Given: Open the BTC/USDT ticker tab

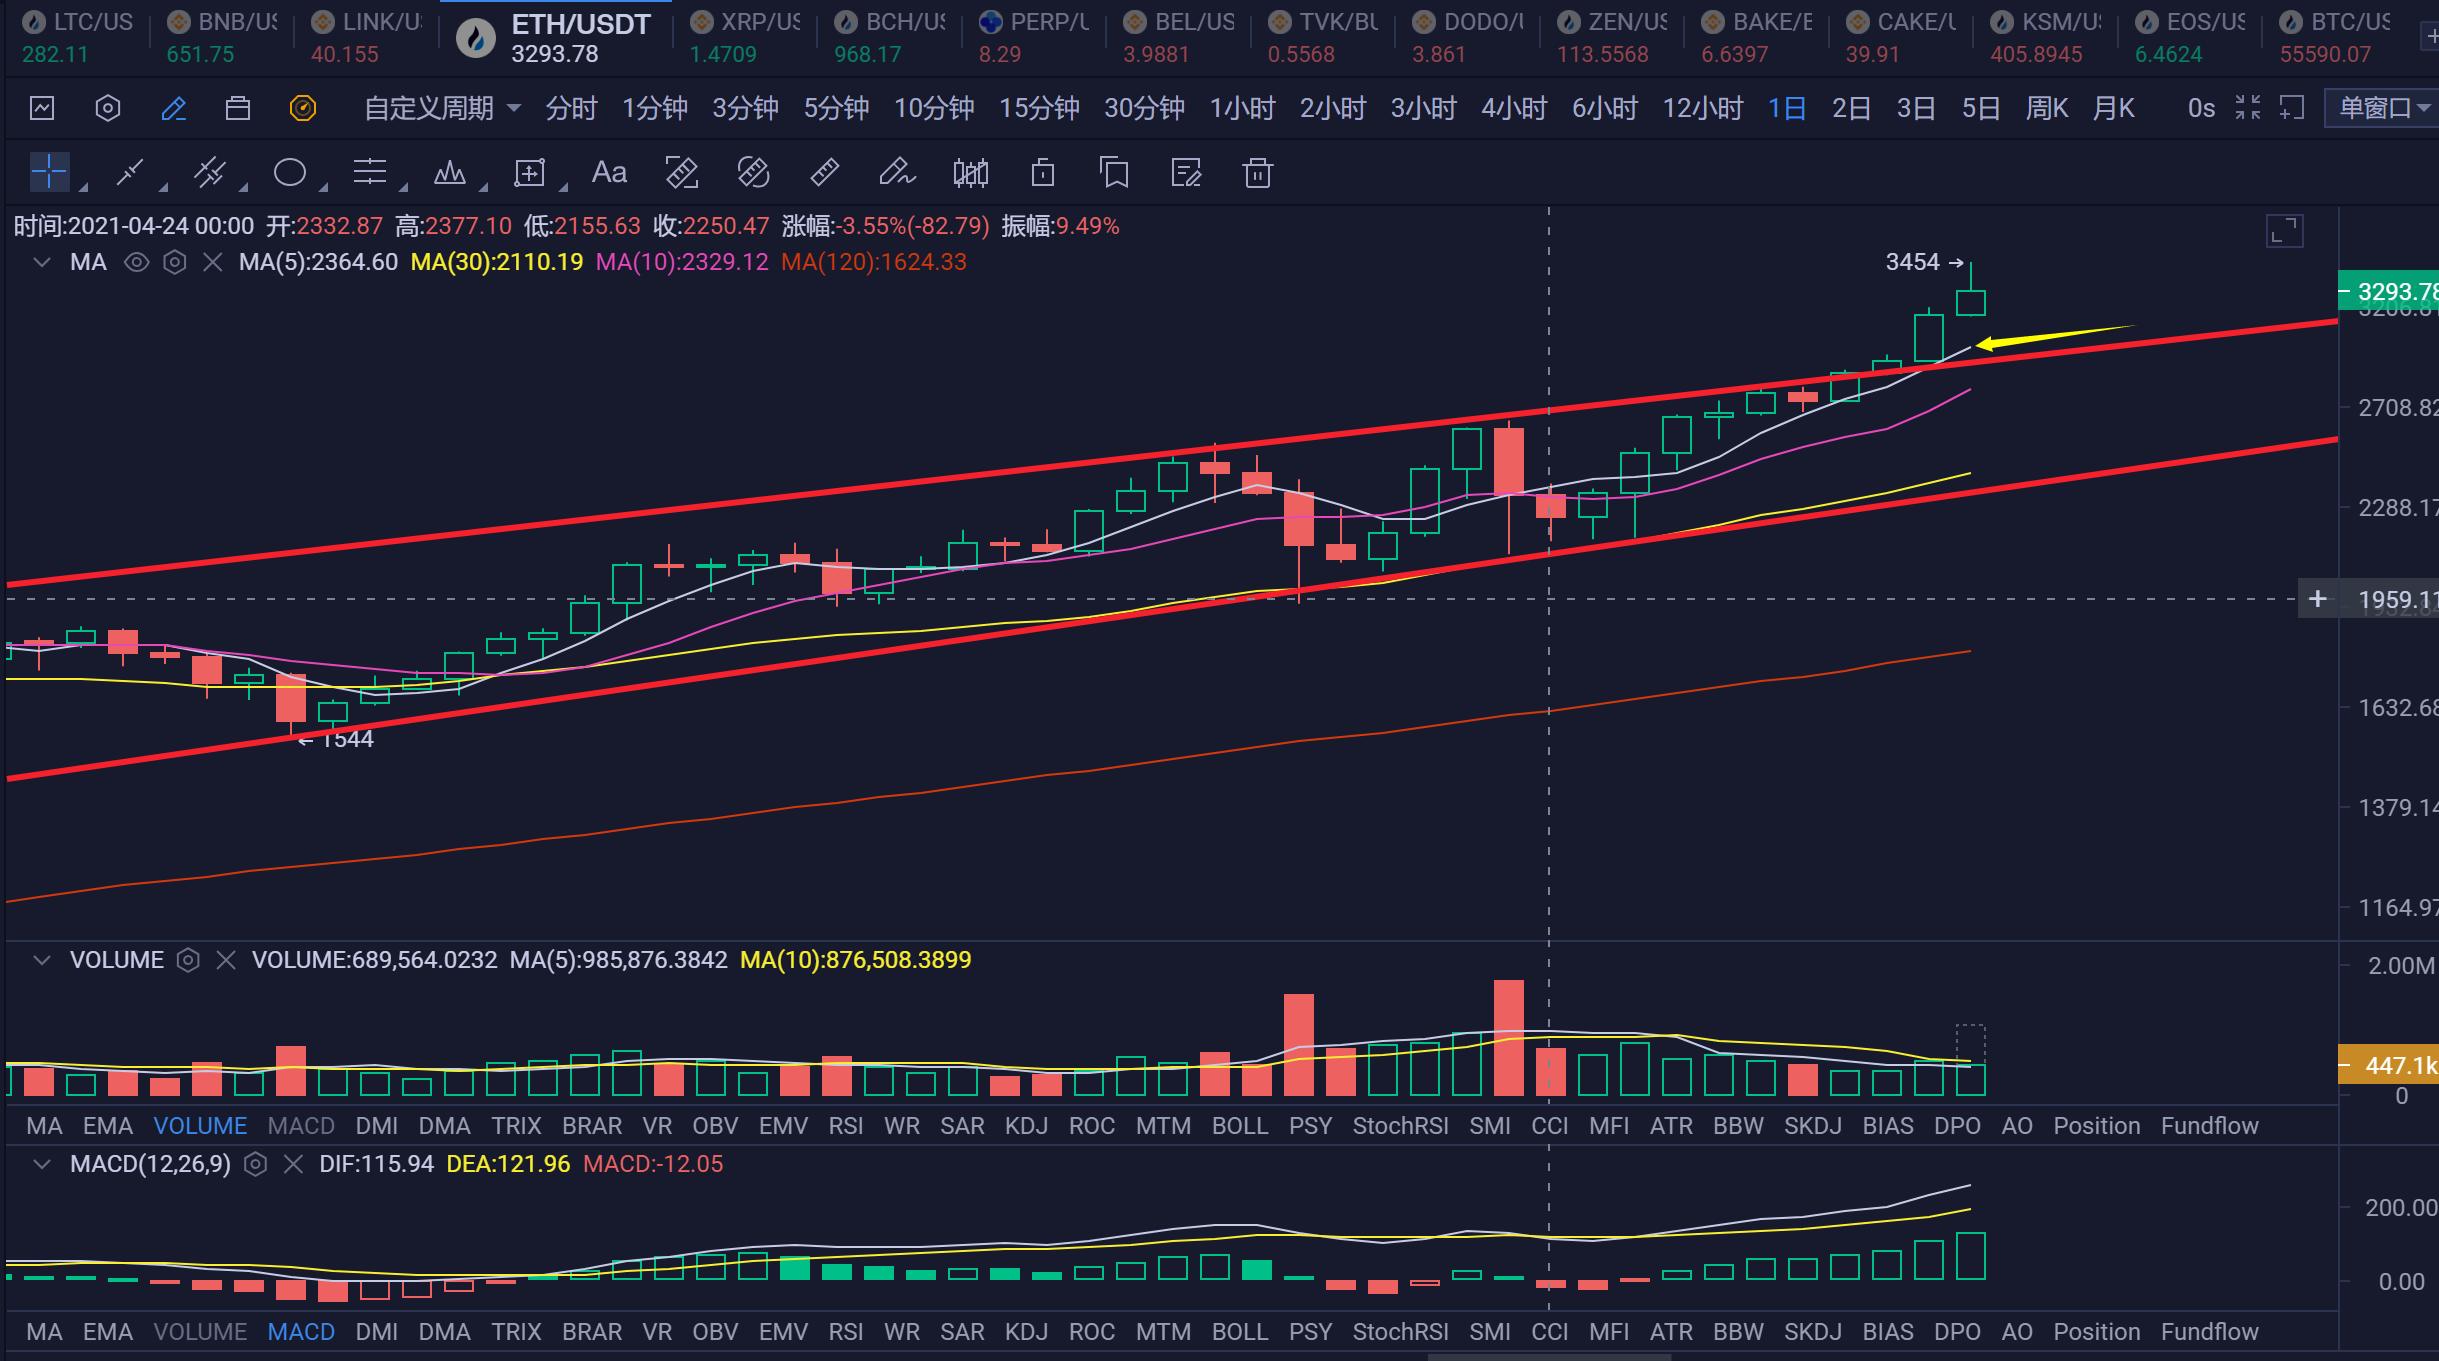Looking at the screenshot, I should [x=2333, y=37].
